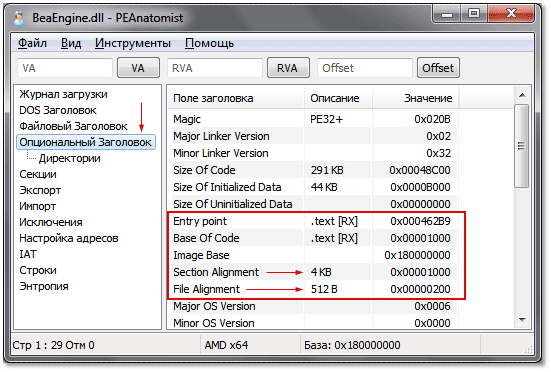Click the Поле заголовка column header

coord(236,98)
